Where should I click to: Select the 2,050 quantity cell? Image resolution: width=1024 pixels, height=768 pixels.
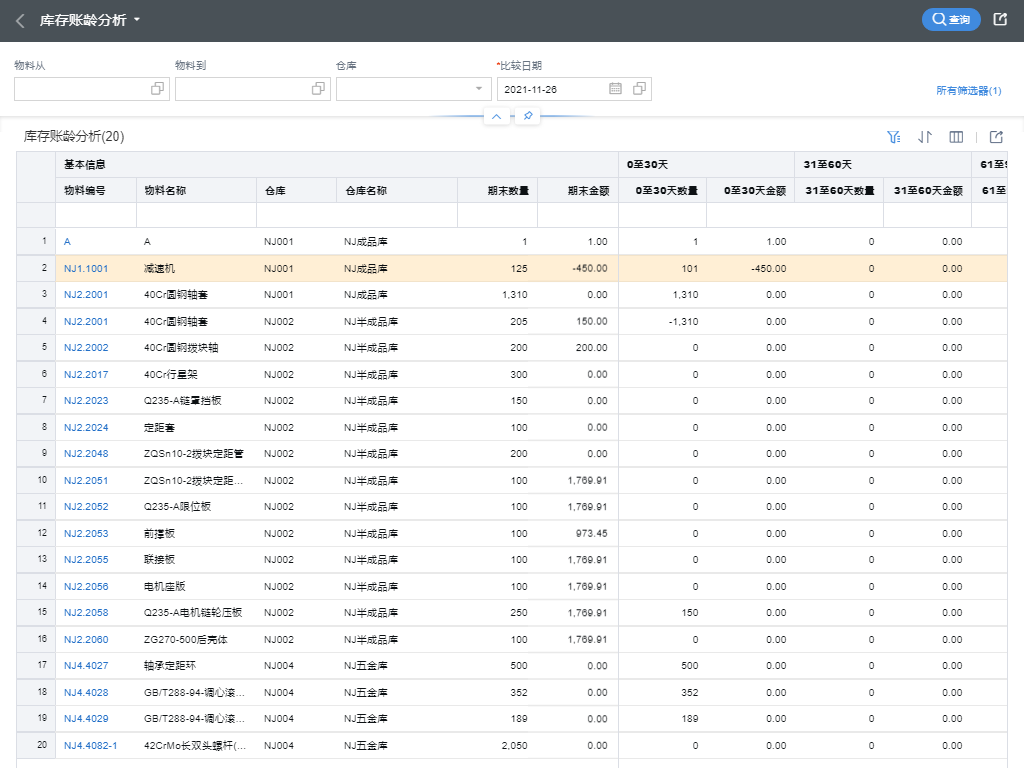tap(497, 745)
